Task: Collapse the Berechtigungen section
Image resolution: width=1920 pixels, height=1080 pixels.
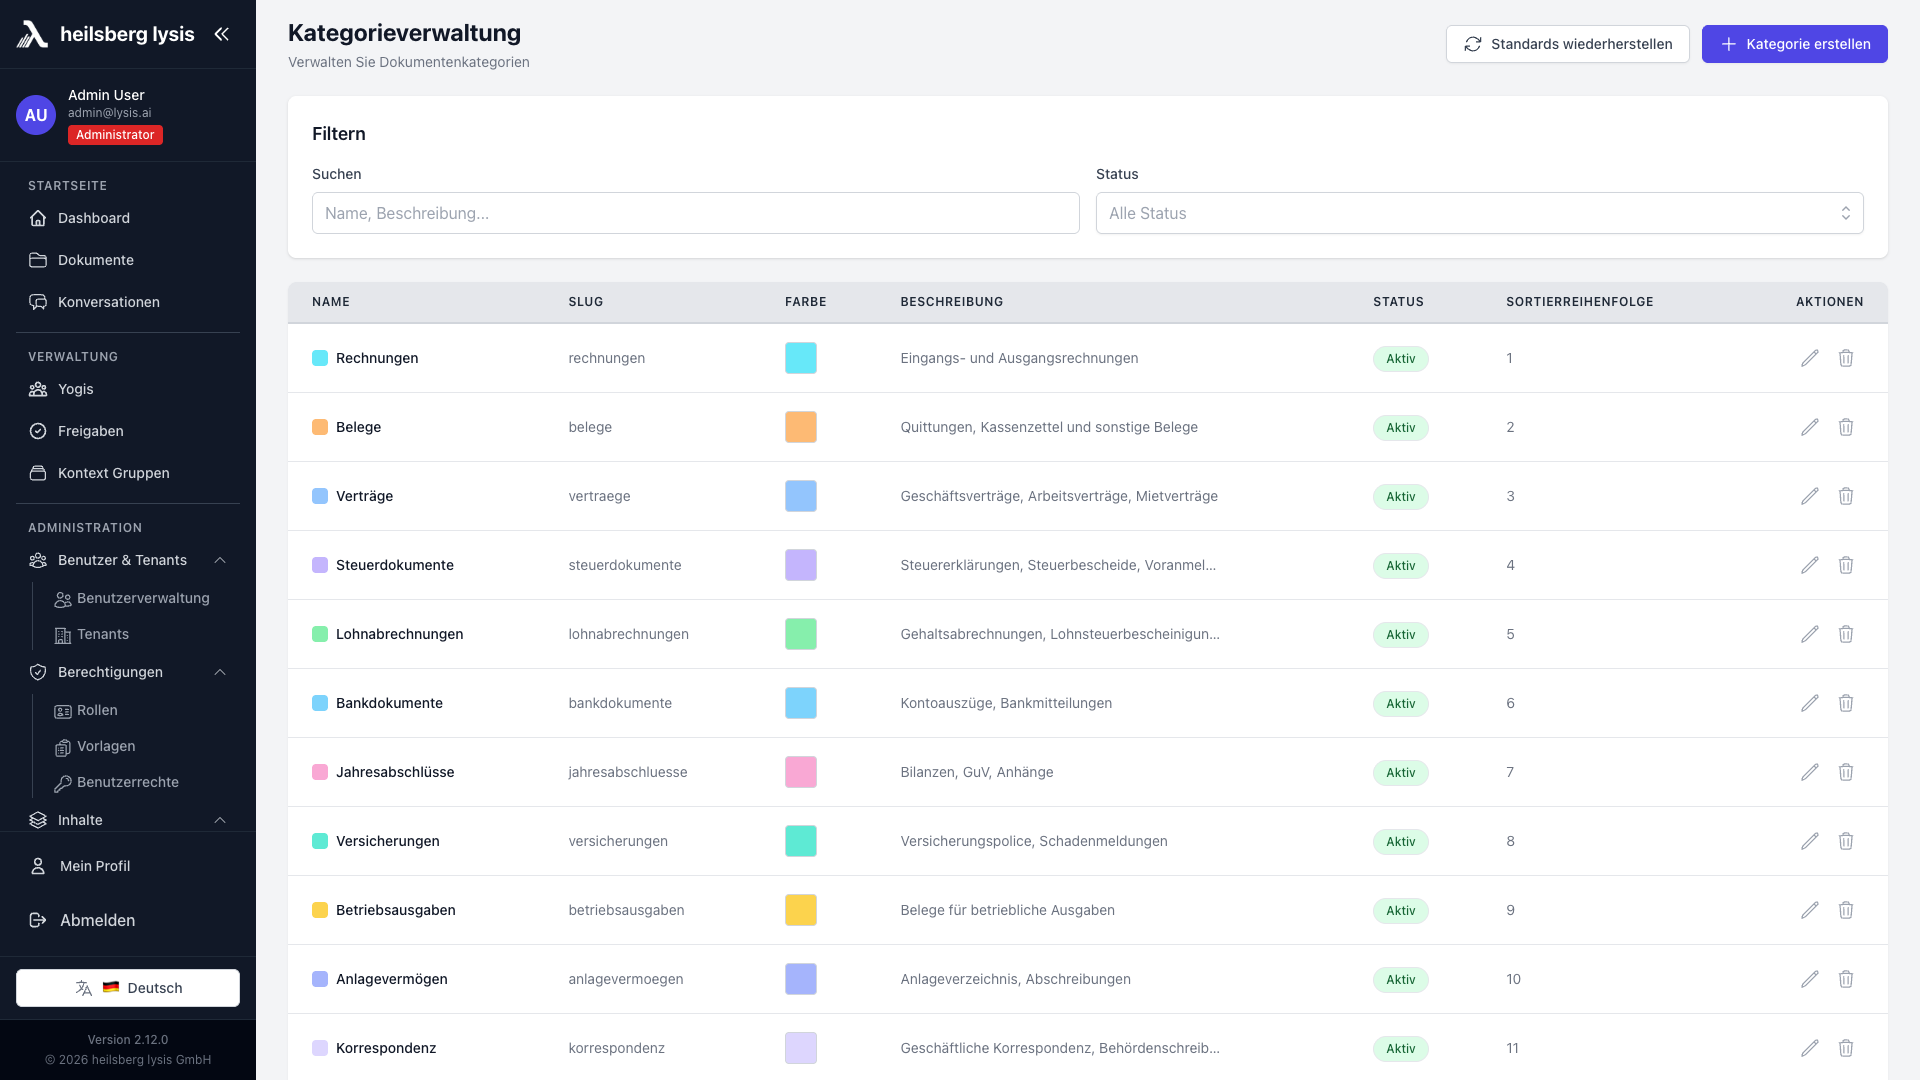Action: point(220,672)
